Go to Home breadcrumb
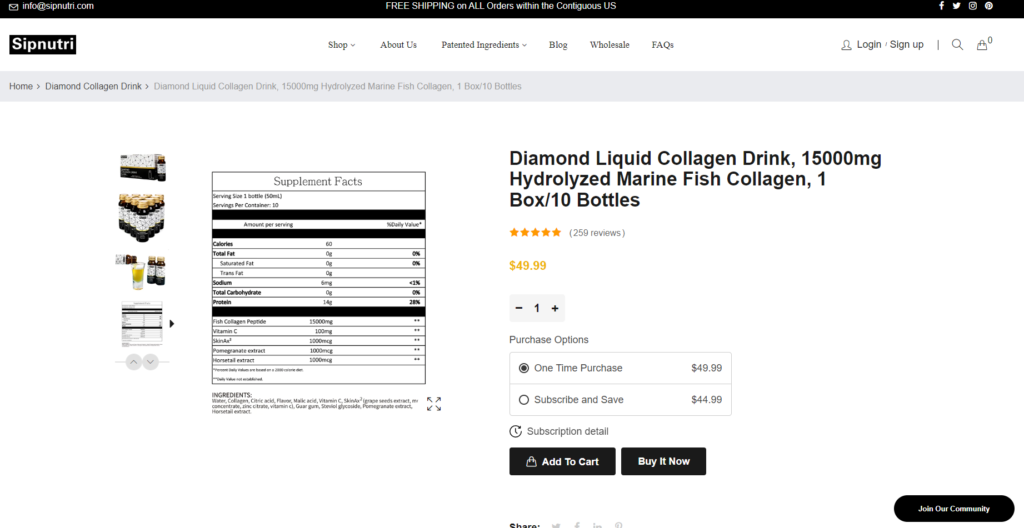The width and height of the screenshot is (1024, 528). pyautogui.click(x=21, y=86)
